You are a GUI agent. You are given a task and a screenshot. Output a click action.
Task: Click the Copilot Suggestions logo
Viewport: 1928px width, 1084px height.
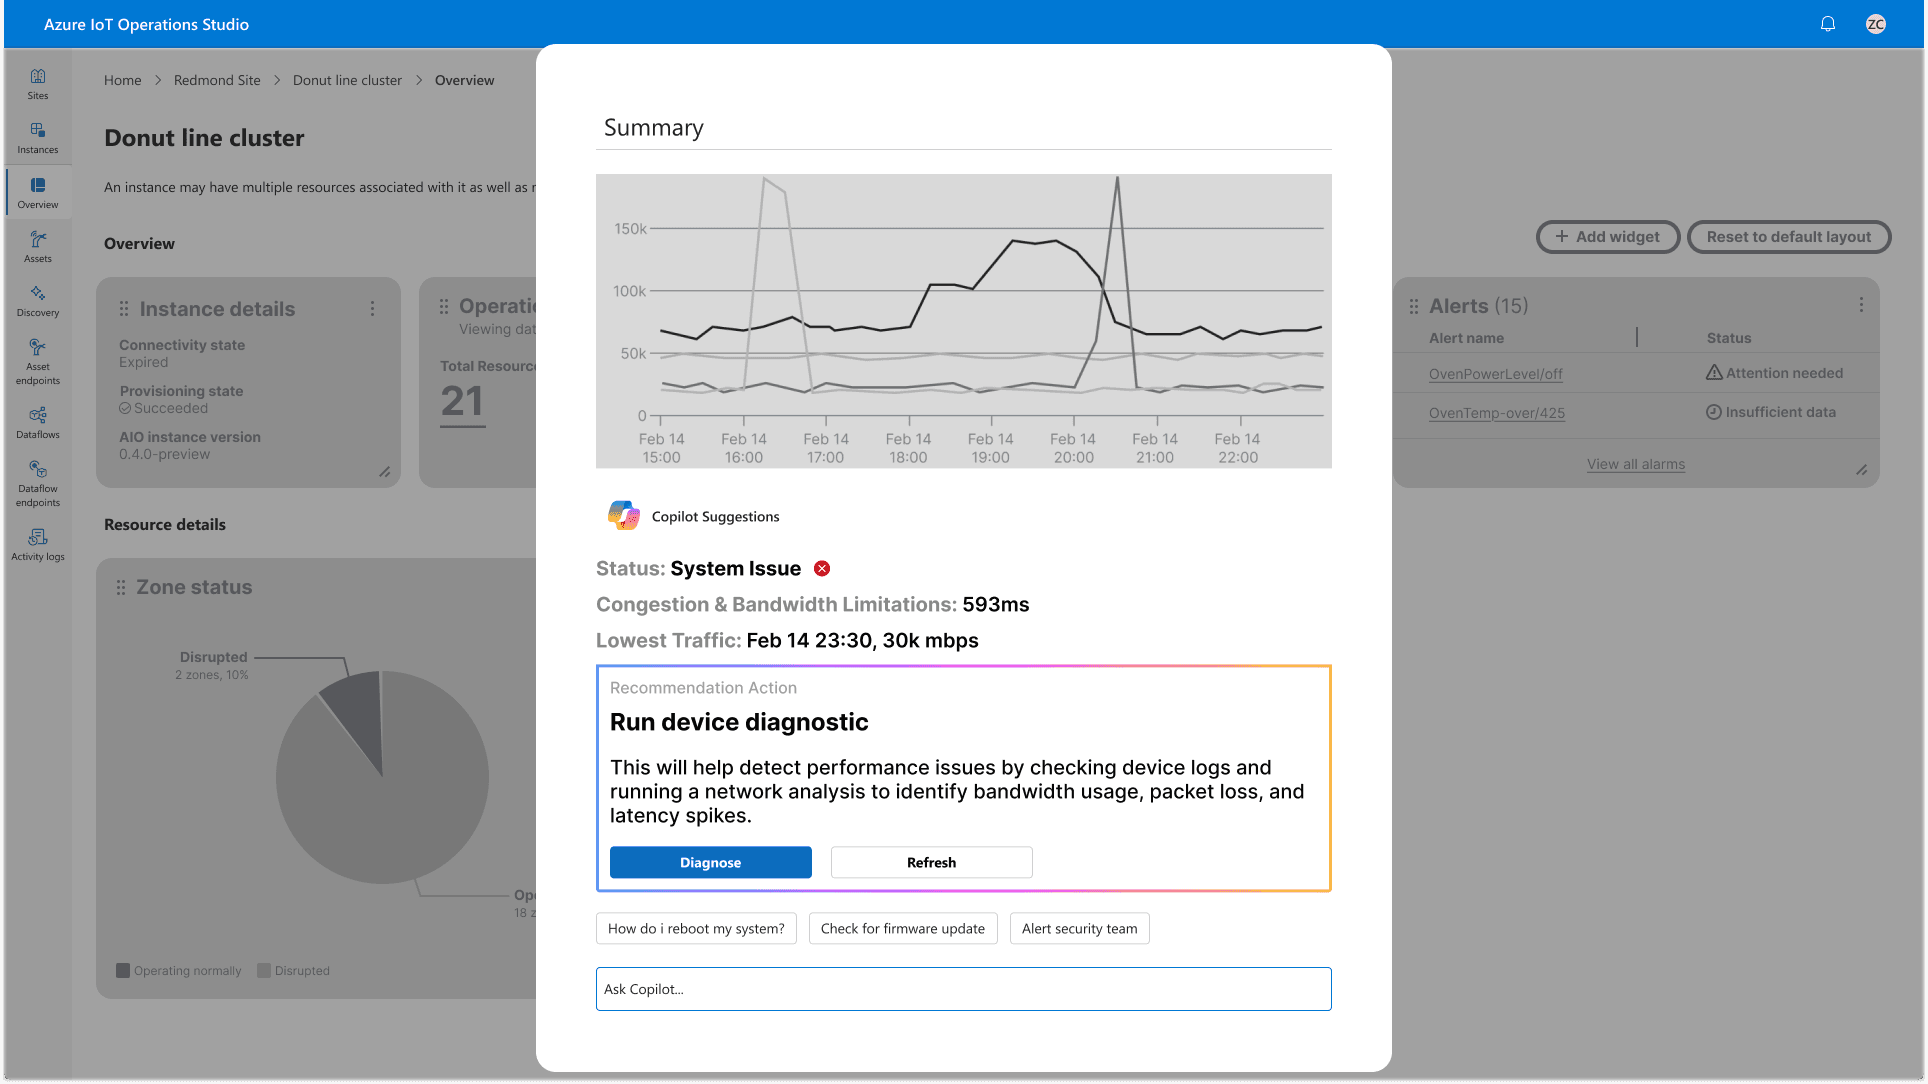click(x=624, y=516)
